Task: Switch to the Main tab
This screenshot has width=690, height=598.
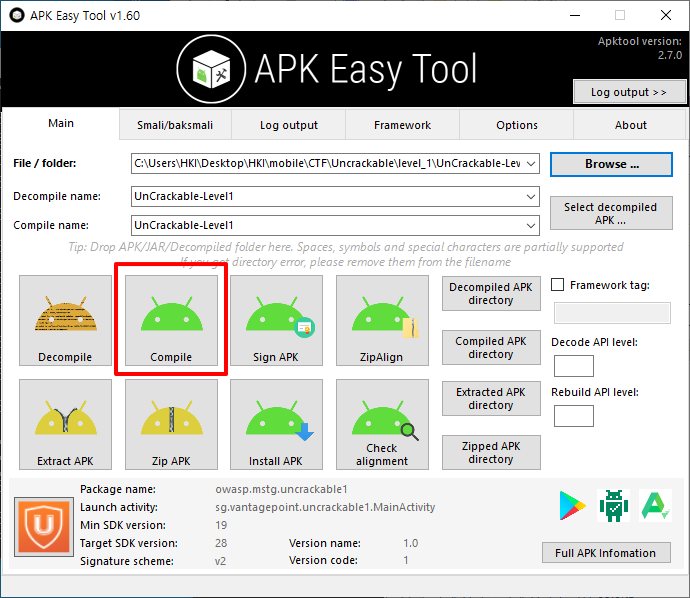Action: point(61,123)
